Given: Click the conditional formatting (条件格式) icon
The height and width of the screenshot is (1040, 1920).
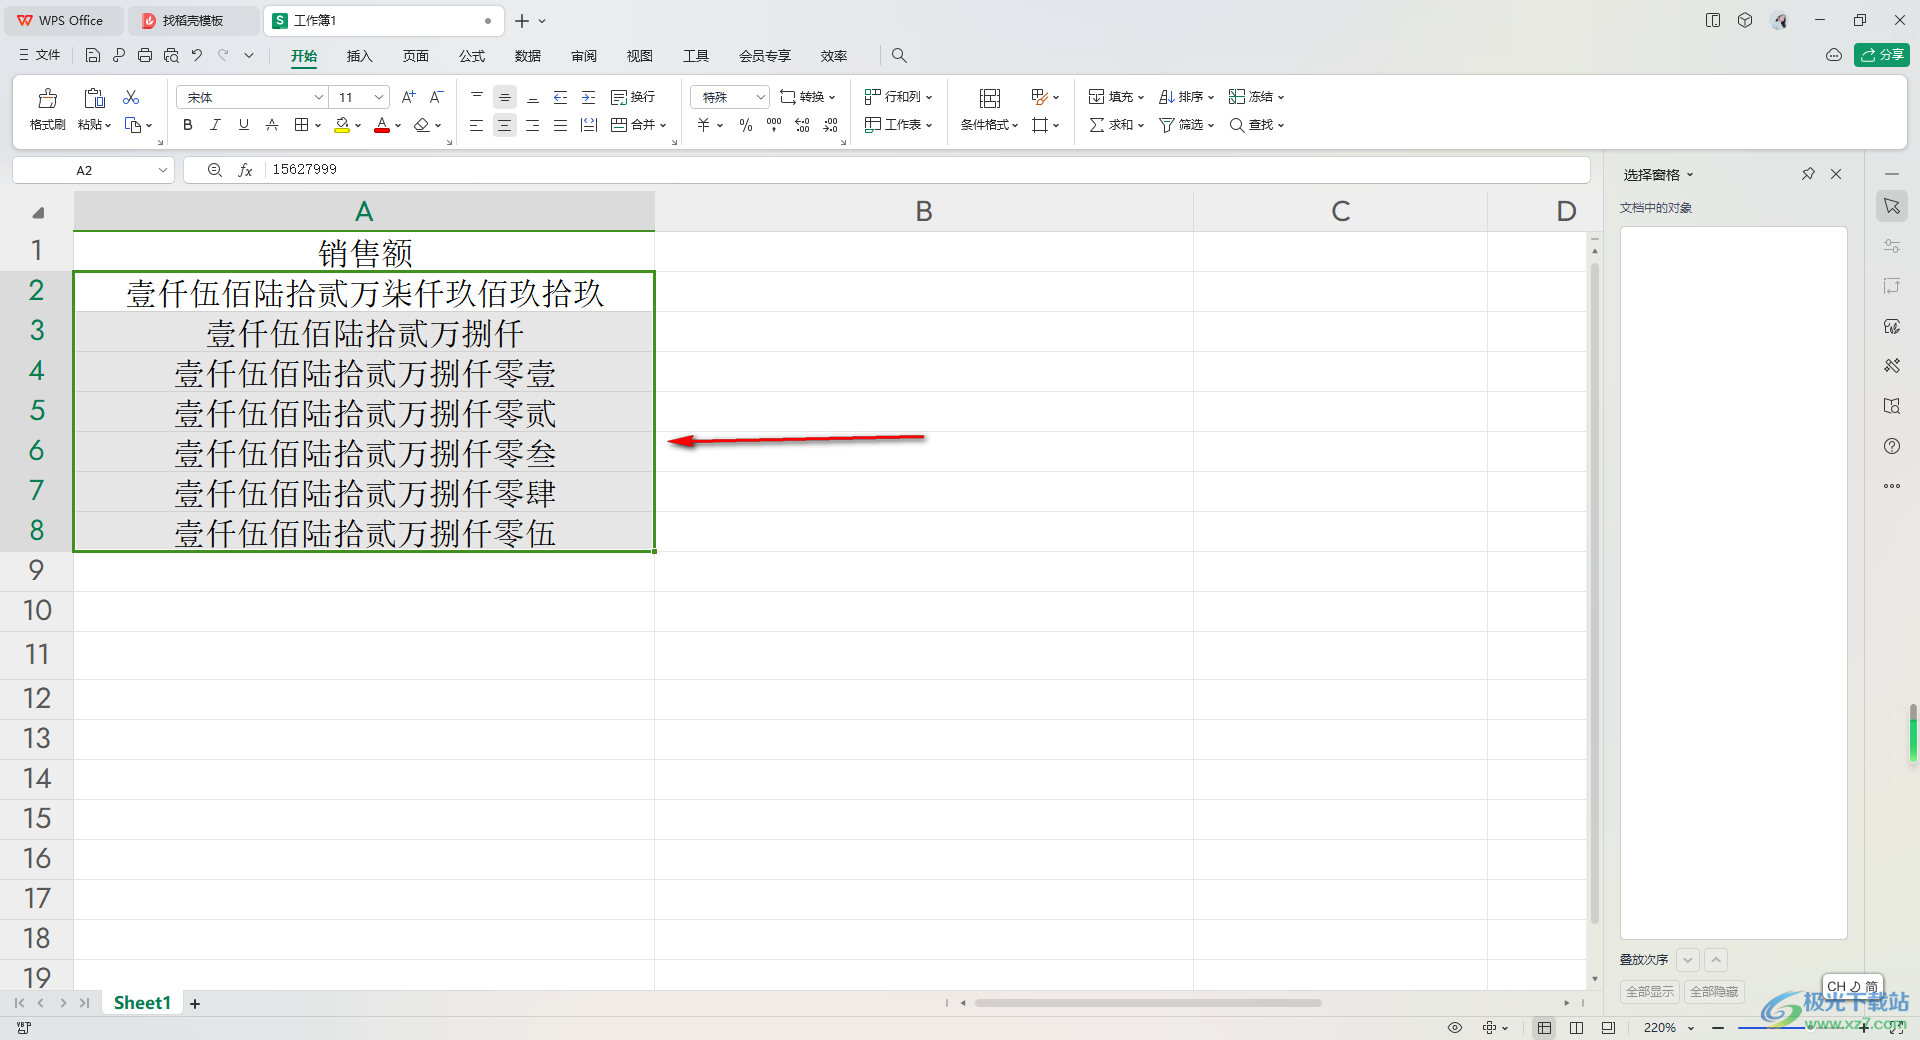Looking at the screenshot, I should [x=989, y=98].
